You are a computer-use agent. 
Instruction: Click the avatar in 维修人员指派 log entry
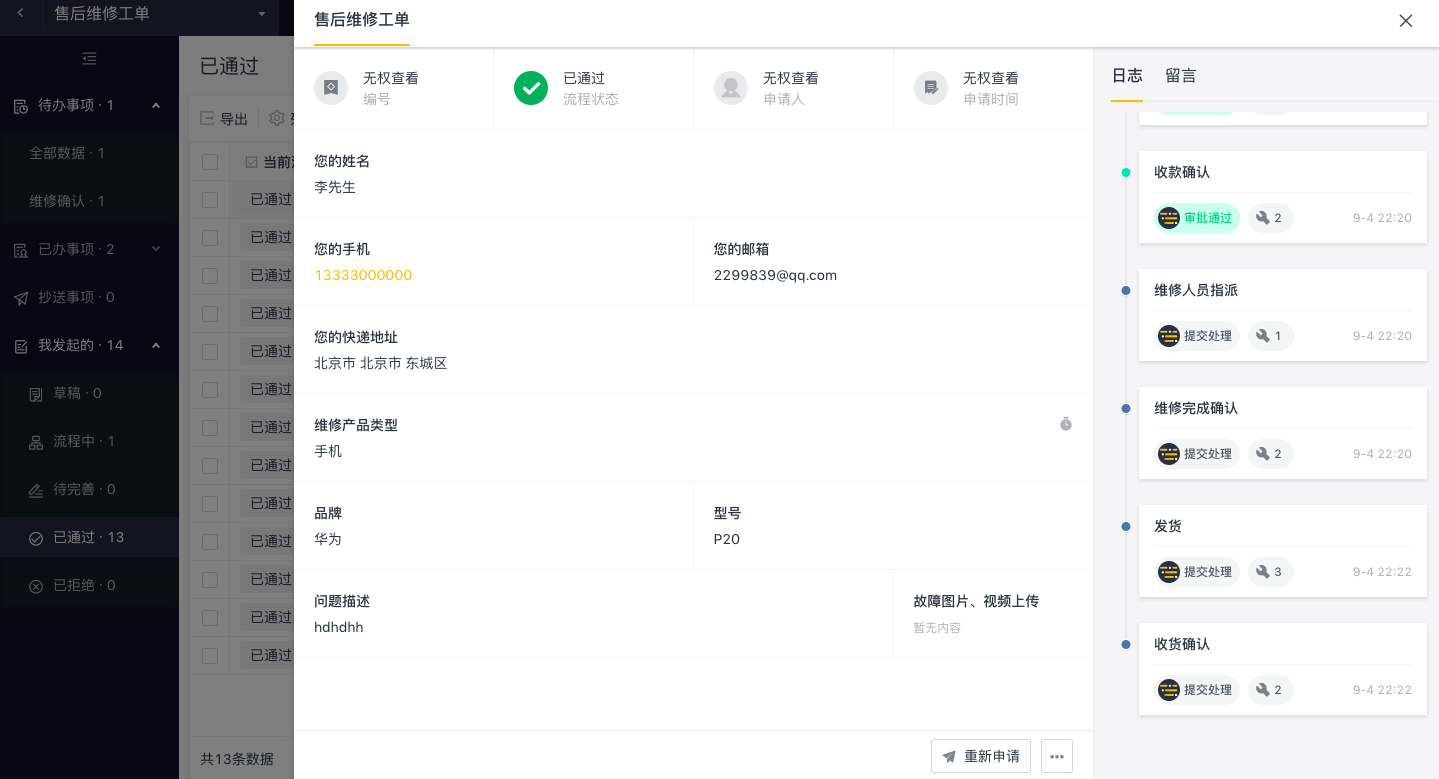(x=1169, y=336)
